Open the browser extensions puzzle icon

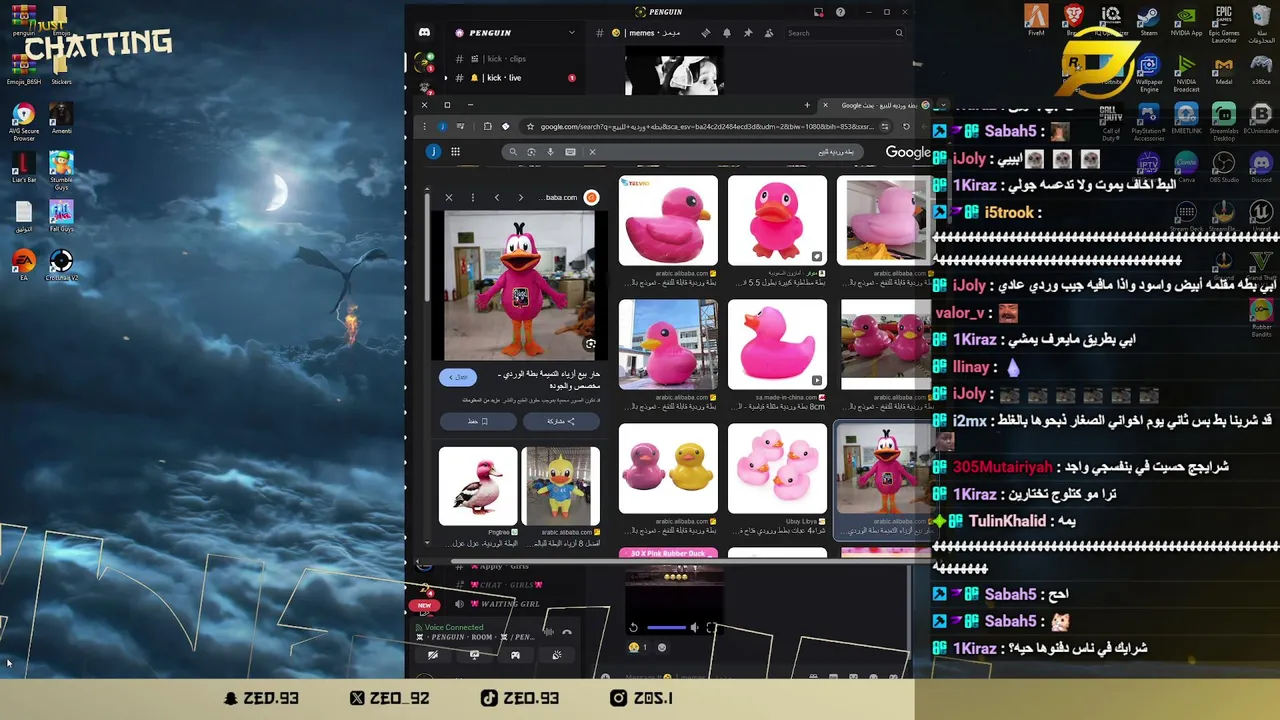pyautogui.click(x=487, y=127)
